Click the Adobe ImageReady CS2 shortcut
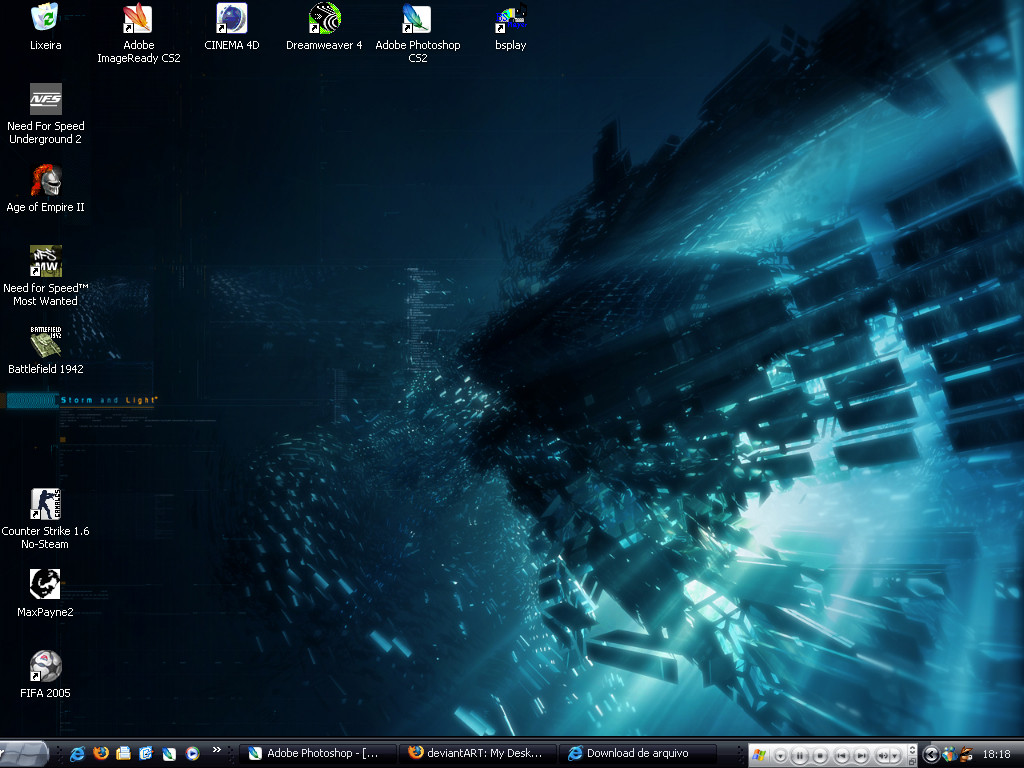 138,19
